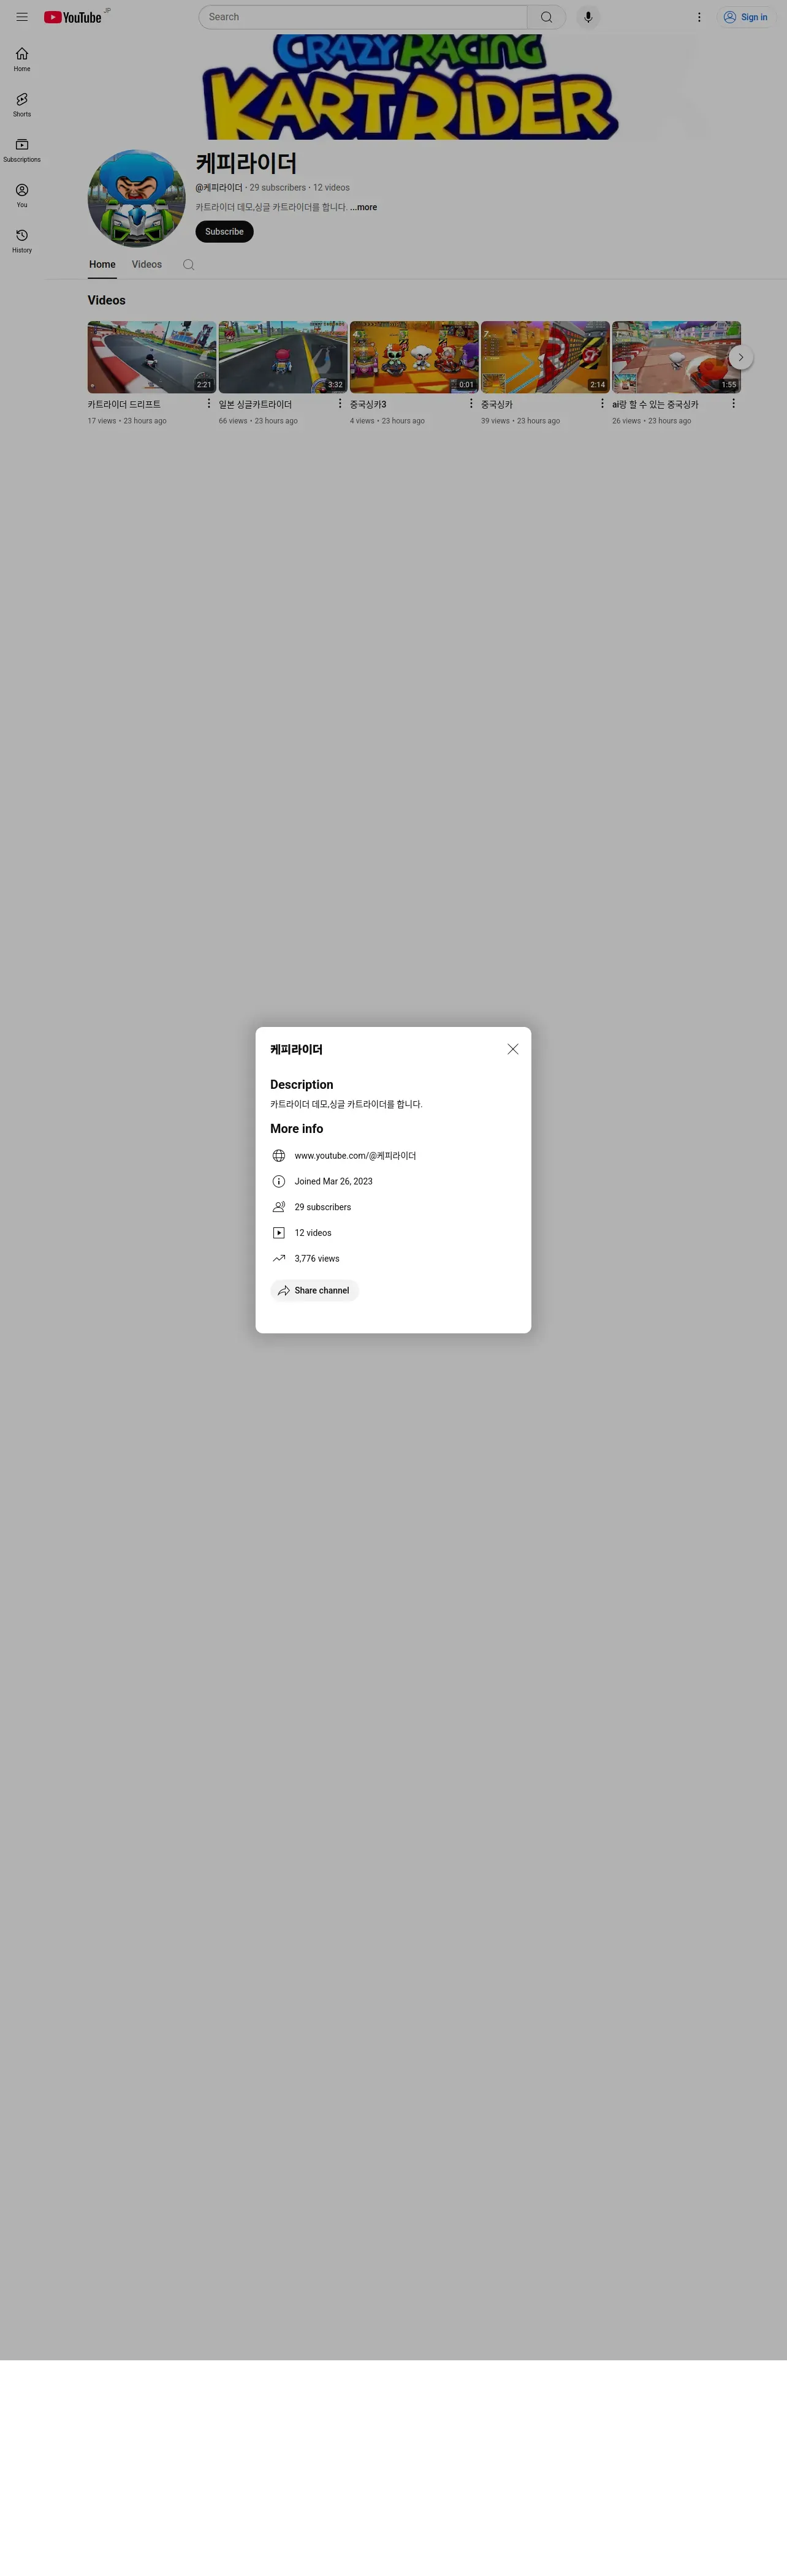The width and height of the screenshot is (787, 2576).
Task: Open History in the sidebar
Action: coord(22,241)
